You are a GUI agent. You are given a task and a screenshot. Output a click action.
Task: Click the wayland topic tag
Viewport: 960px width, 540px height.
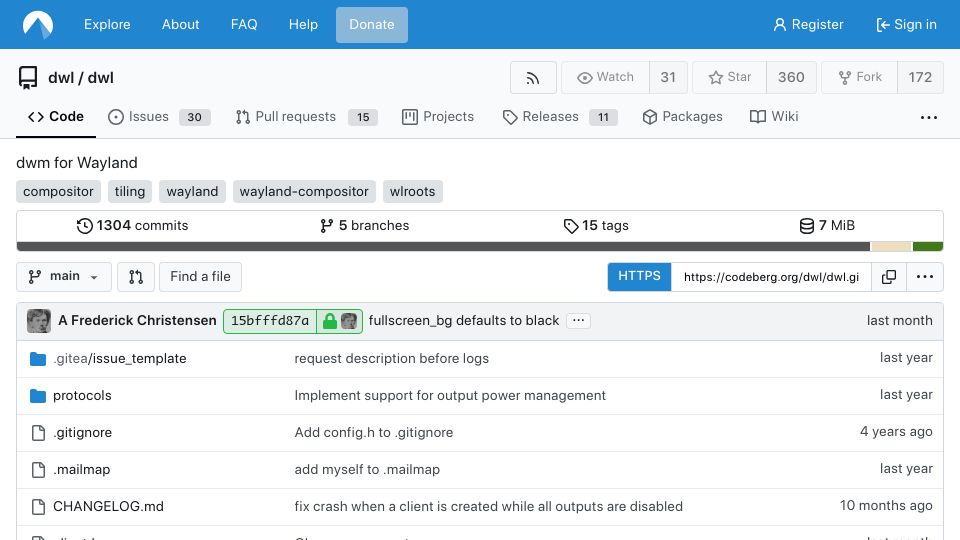point(192,192)
